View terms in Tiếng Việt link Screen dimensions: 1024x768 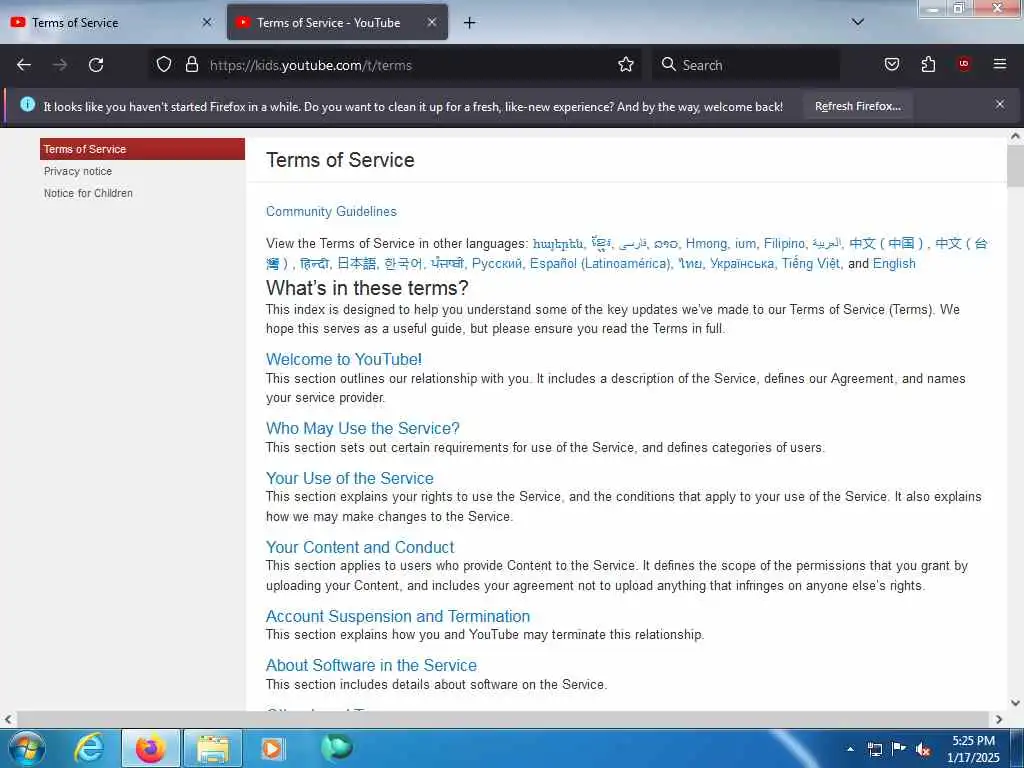point(810,264)
